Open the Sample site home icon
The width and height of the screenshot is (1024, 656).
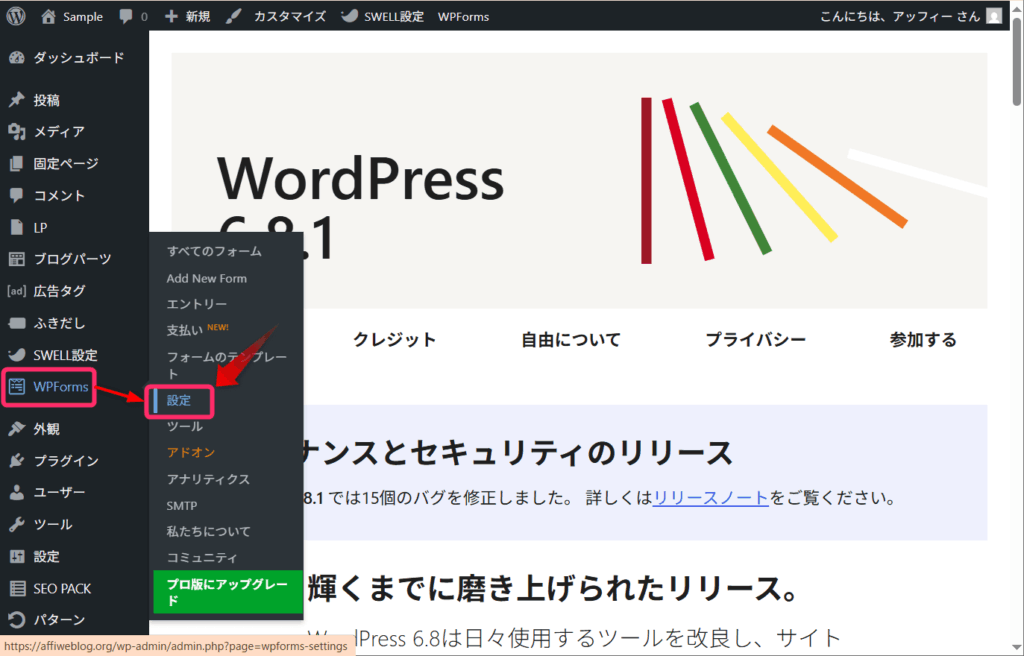point(48,16)
